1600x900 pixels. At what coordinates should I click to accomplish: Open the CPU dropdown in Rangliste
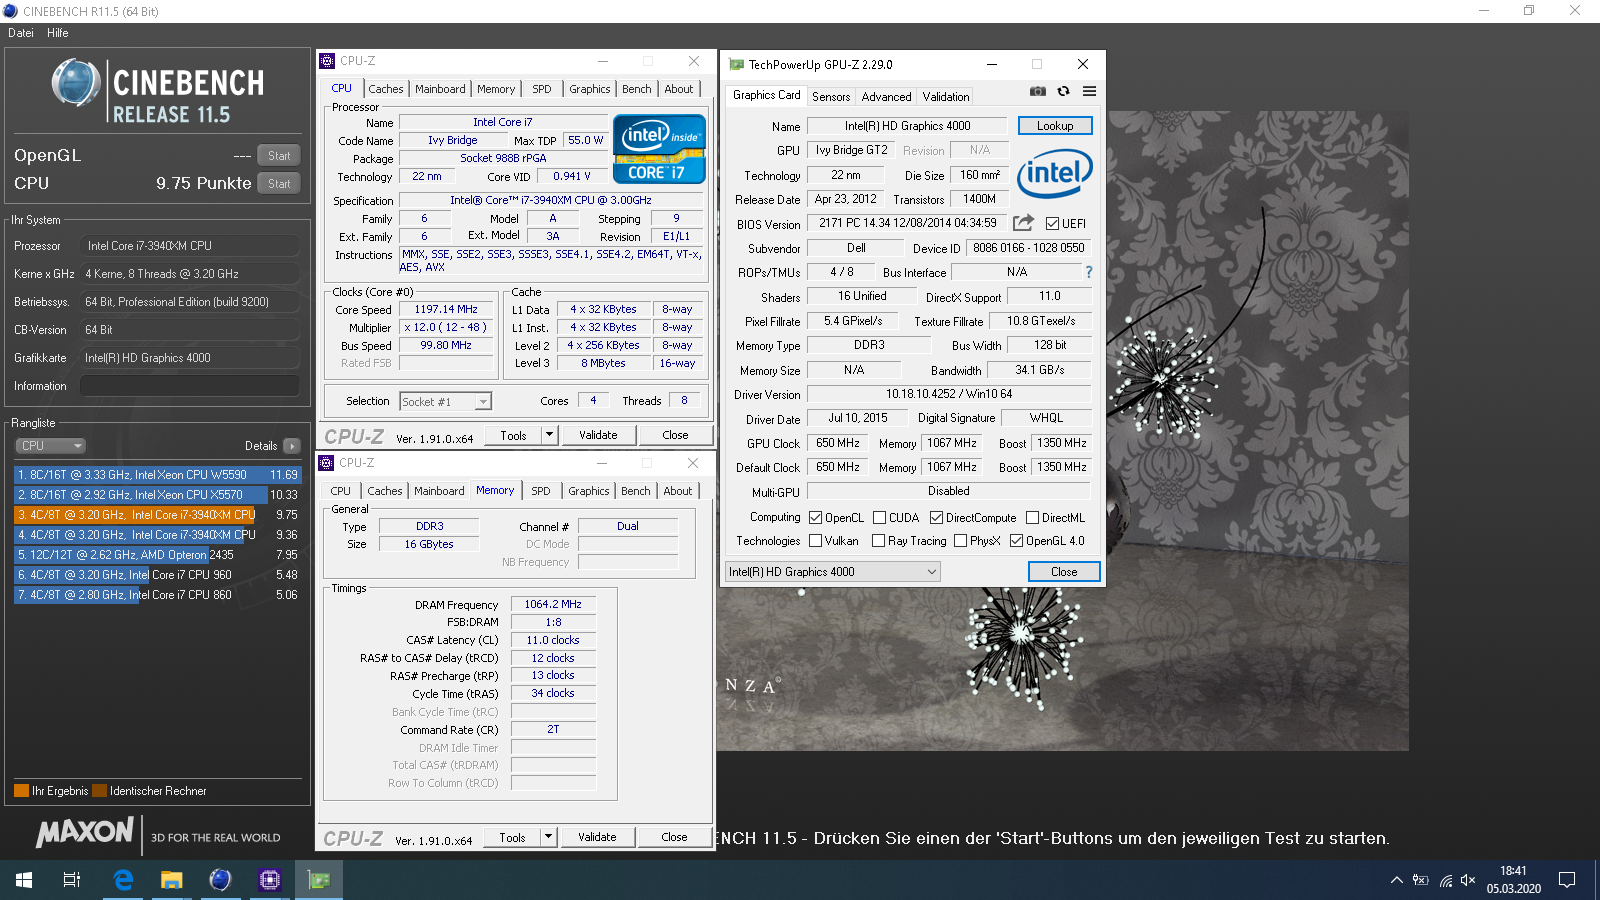tap(50, 446)
